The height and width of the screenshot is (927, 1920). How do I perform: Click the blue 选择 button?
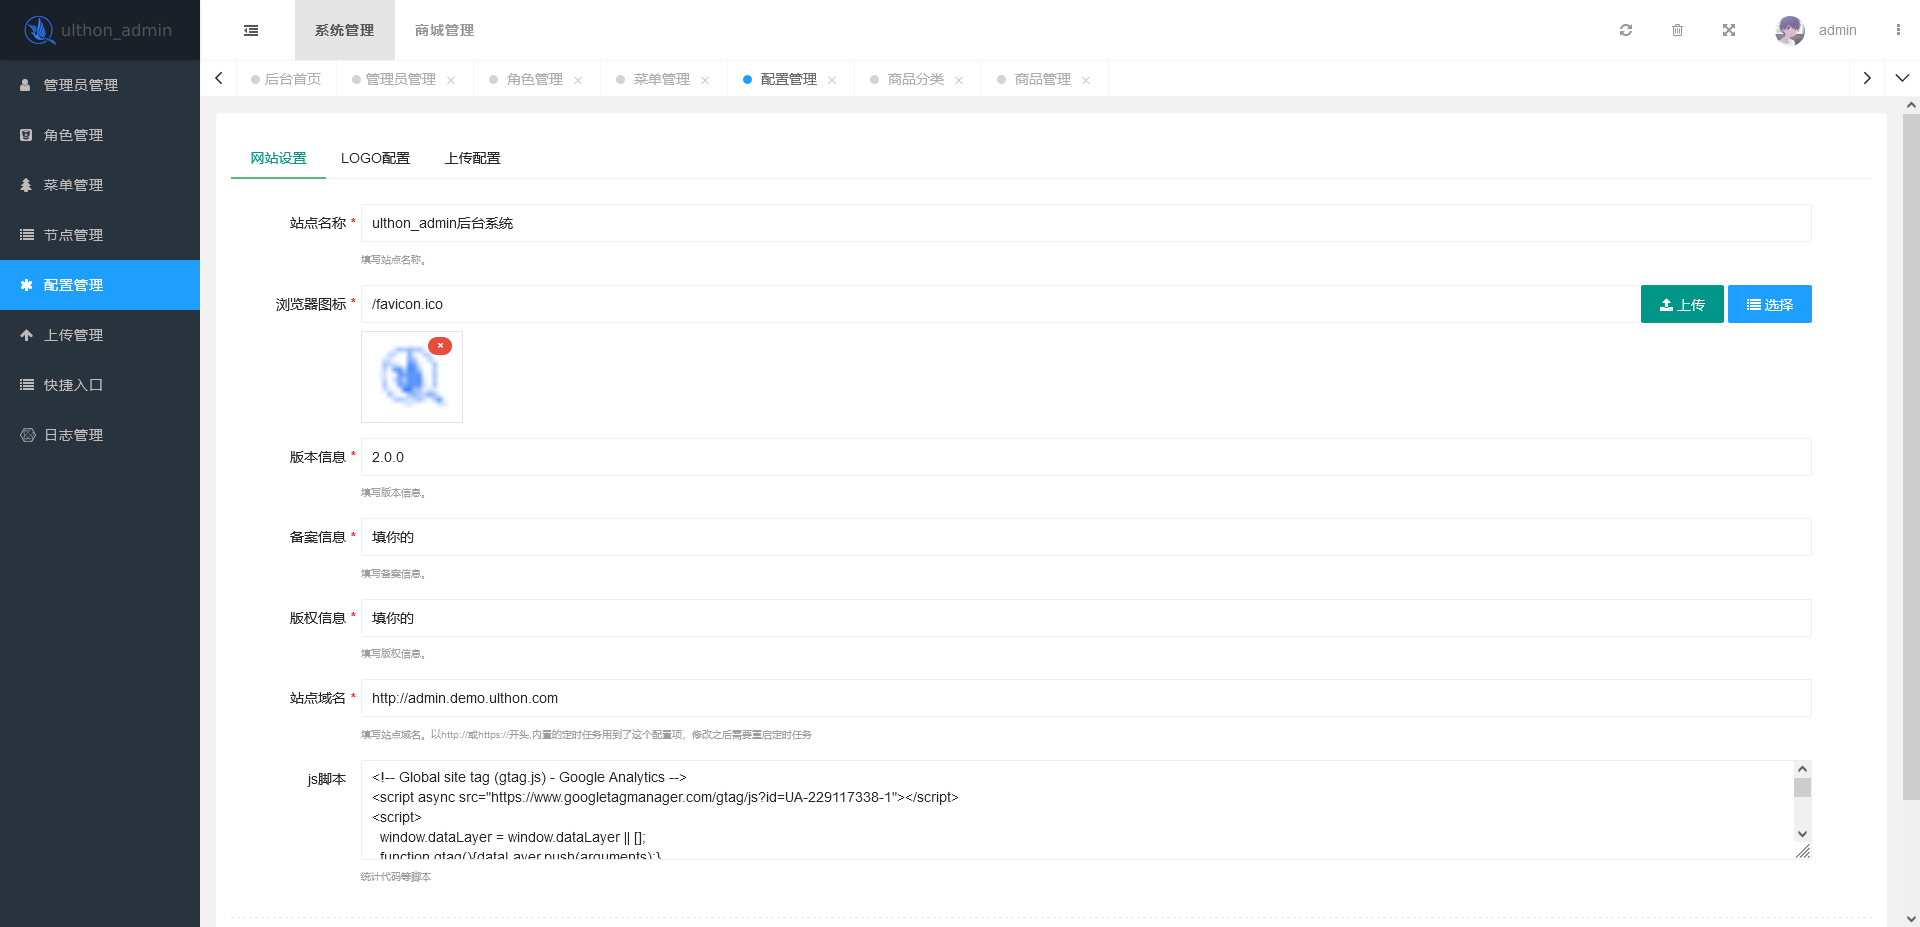click(1770, 304)
